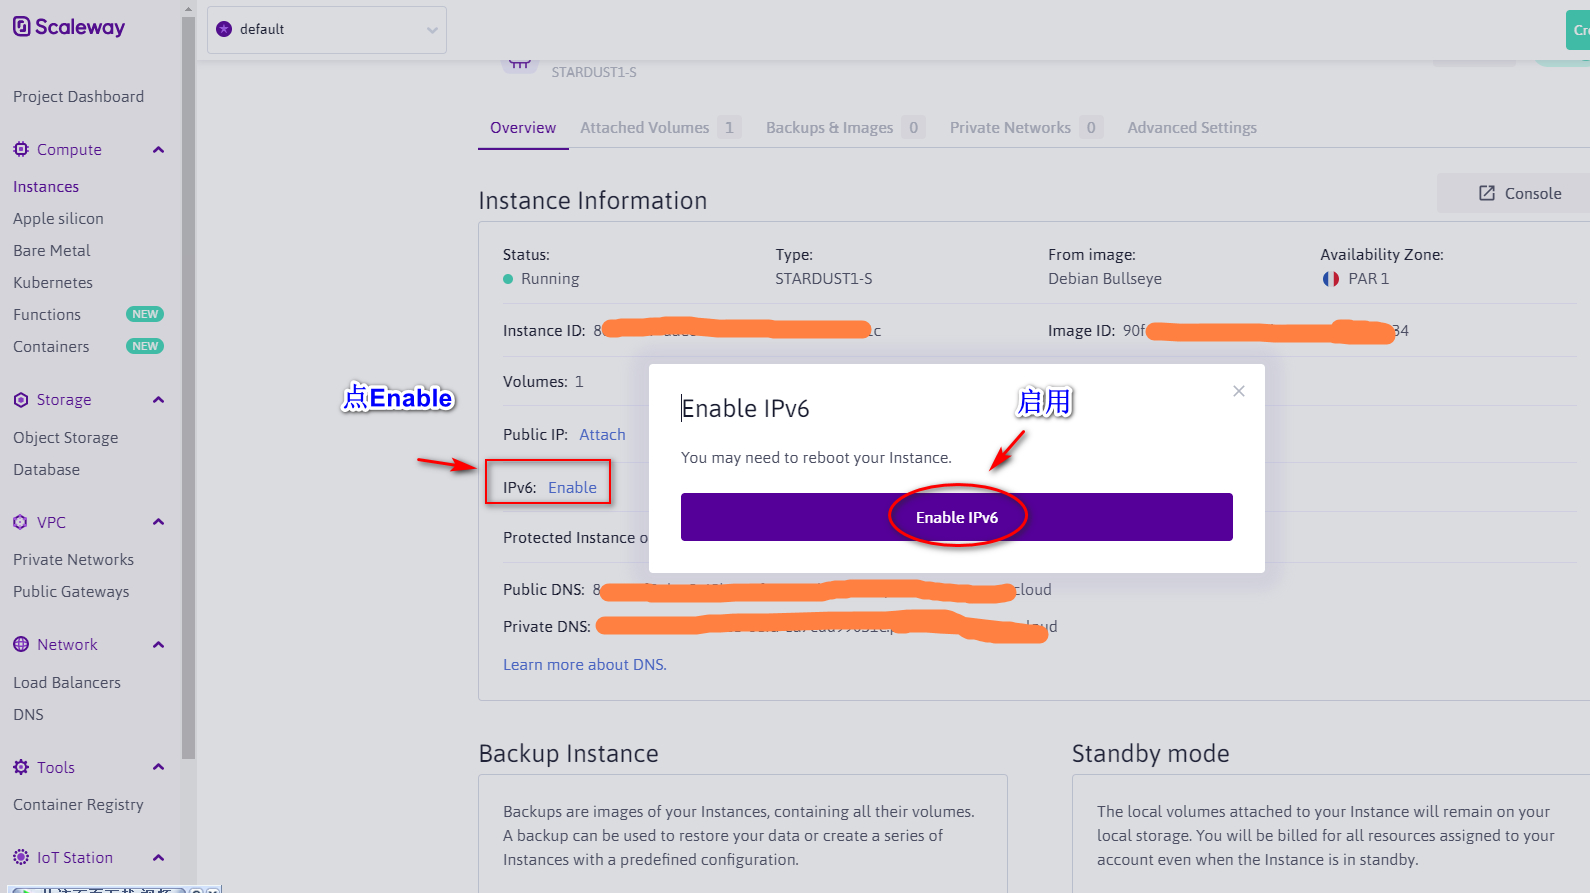Go to Instances in the sidebar
The width and height of the screenshot is (1590, 893).
pyautogui.click(x=46, y=186)
